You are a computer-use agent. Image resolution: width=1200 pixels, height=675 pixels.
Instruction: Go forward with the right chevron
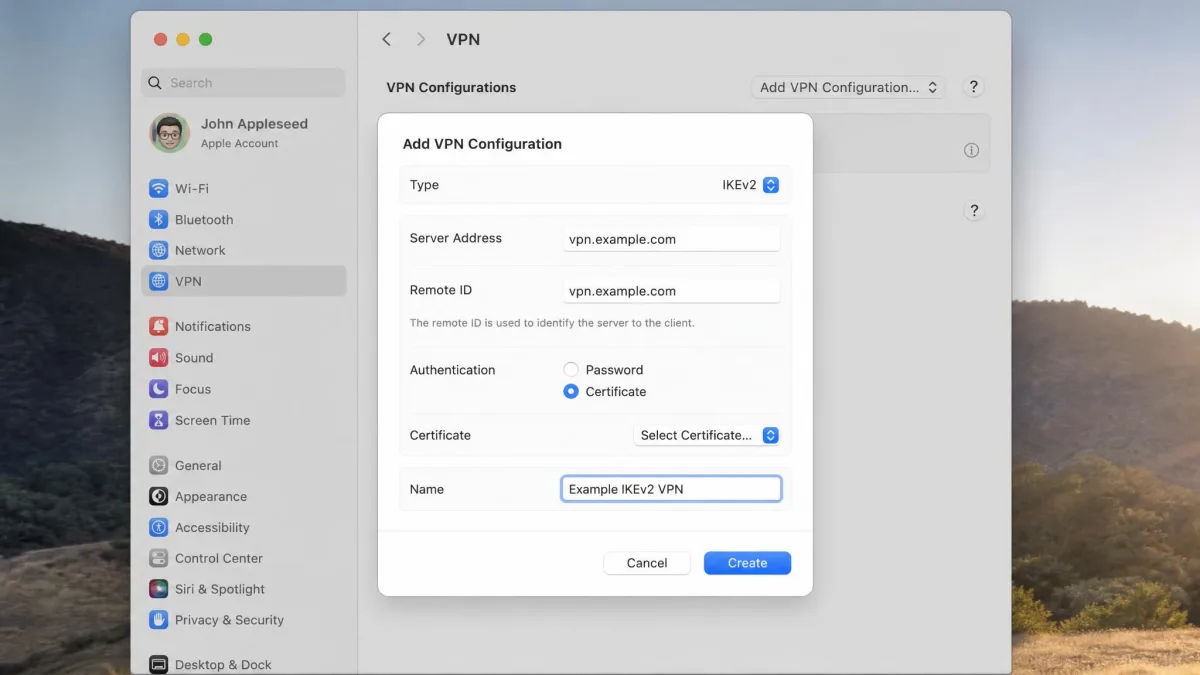point(421,39)
